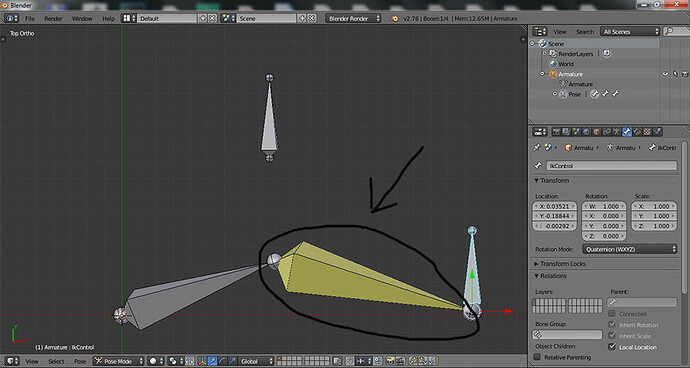Click the bone layers grid in Relations
This screenshot has height=368, width=690.
[x=567, y=305]
